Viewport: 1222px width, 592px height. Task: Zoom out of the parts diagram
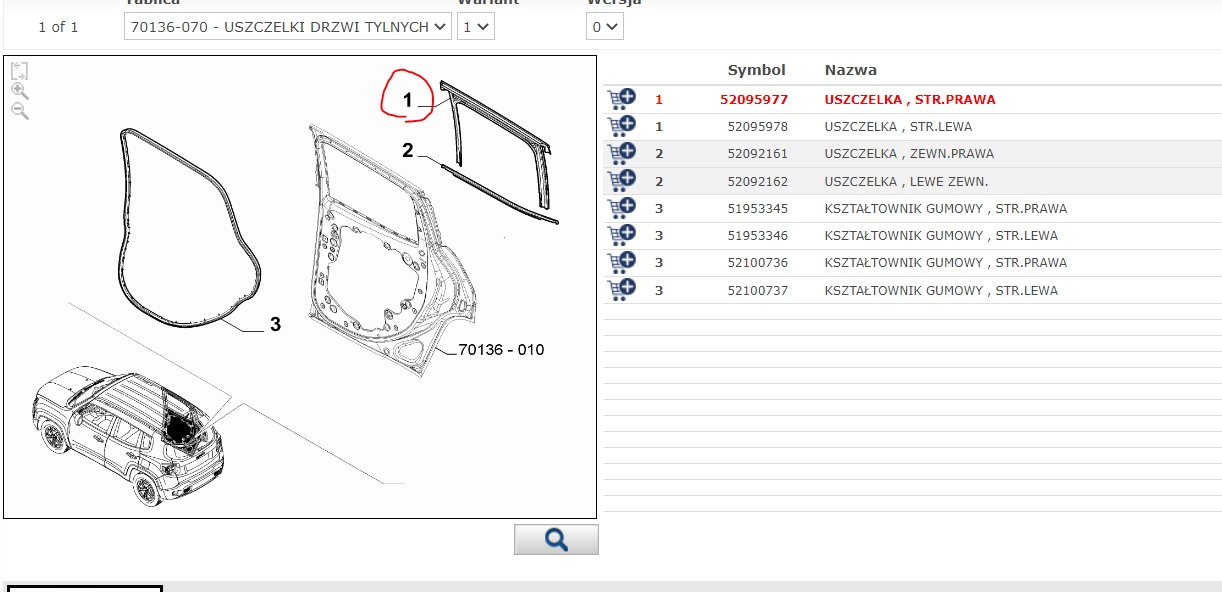pos(20,110)
